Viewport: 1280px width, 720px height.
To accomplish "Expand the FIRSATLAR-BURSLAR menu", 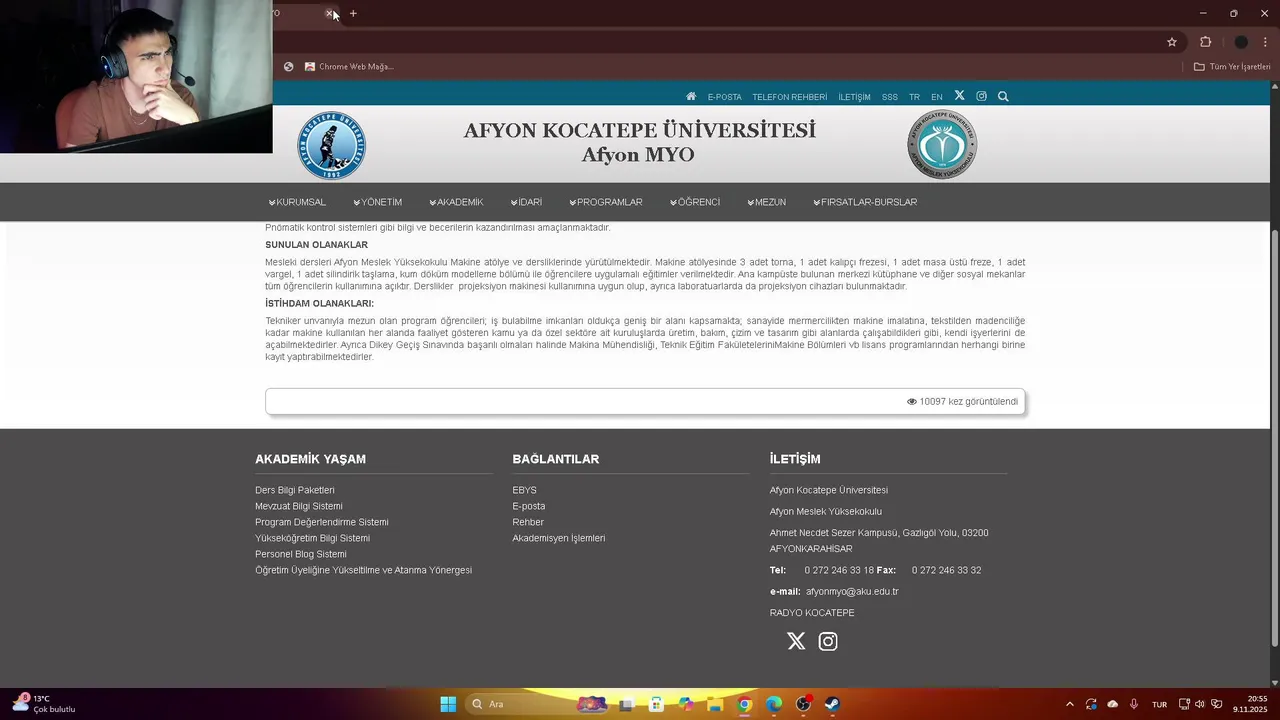I will [x=865, y=202].
